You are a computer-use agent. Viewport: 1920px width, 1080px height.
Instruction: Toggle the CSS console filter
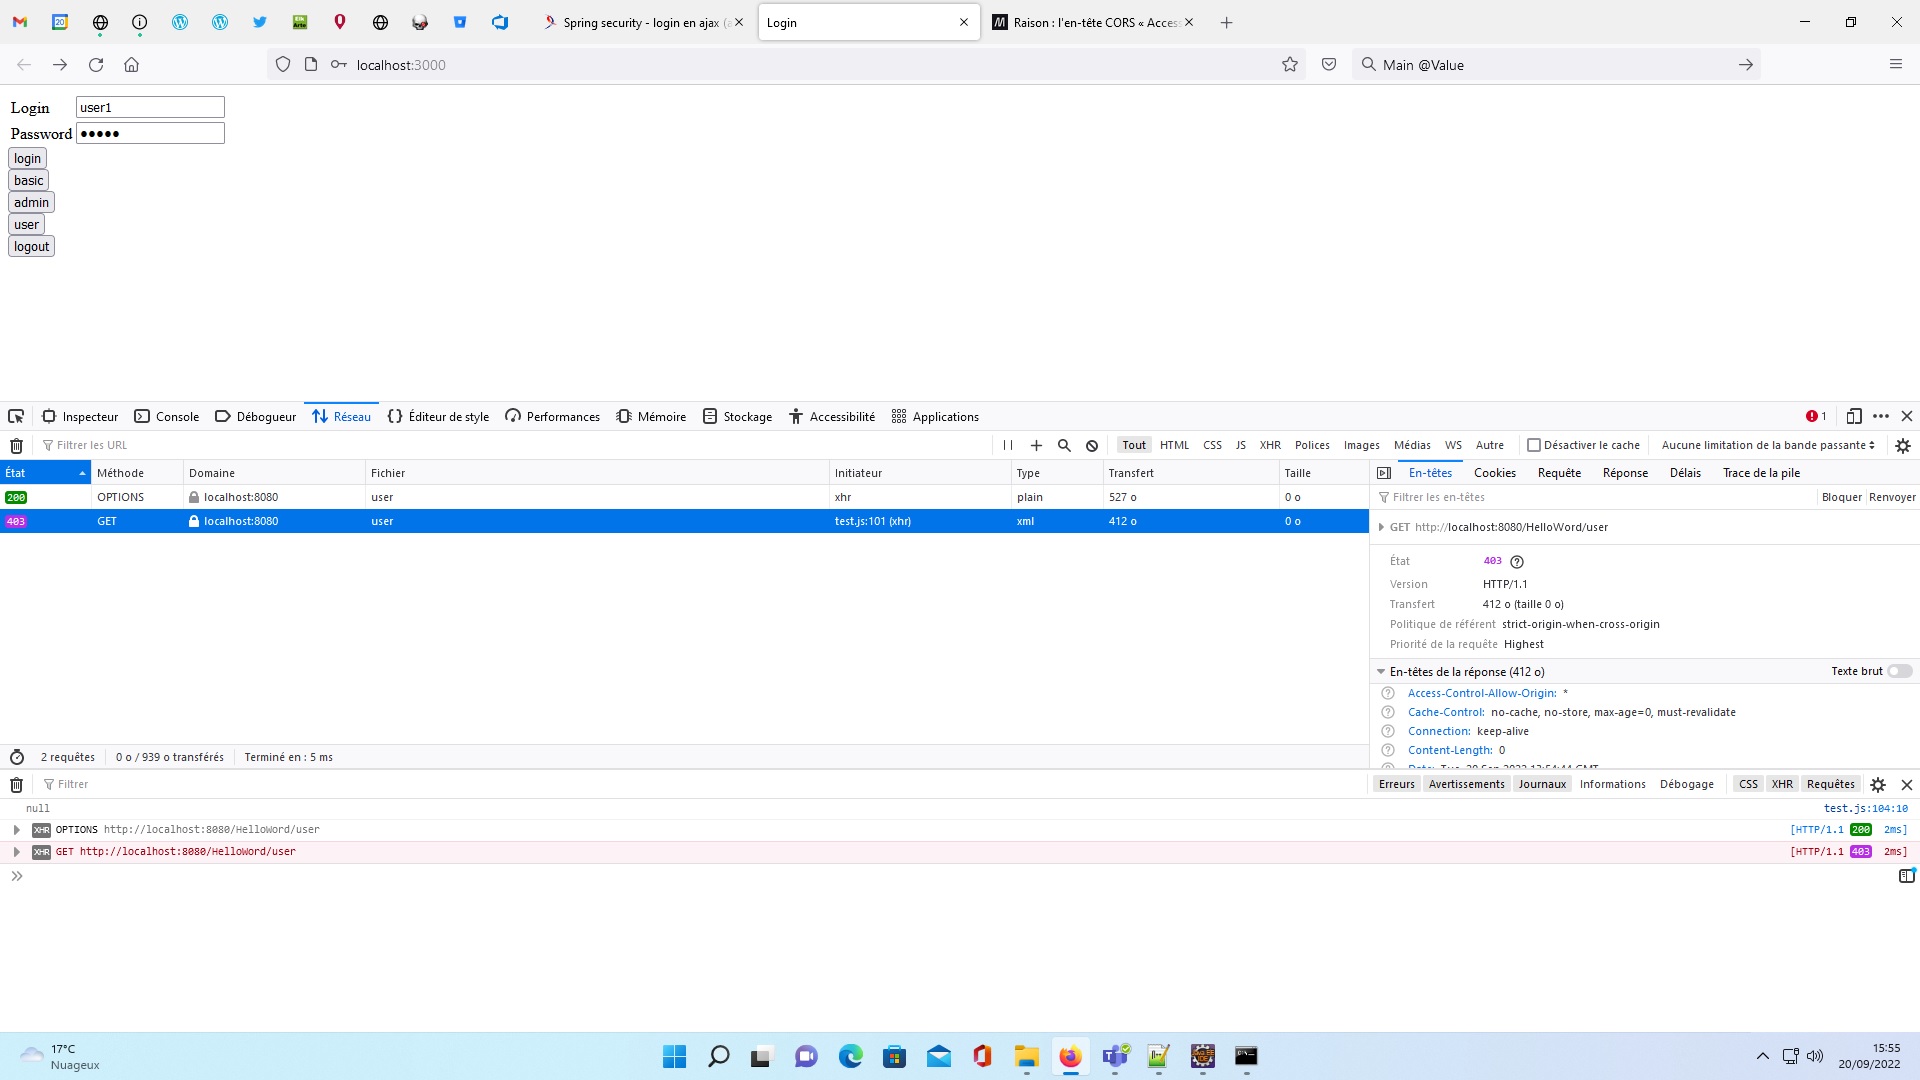tap(1748, 785)
